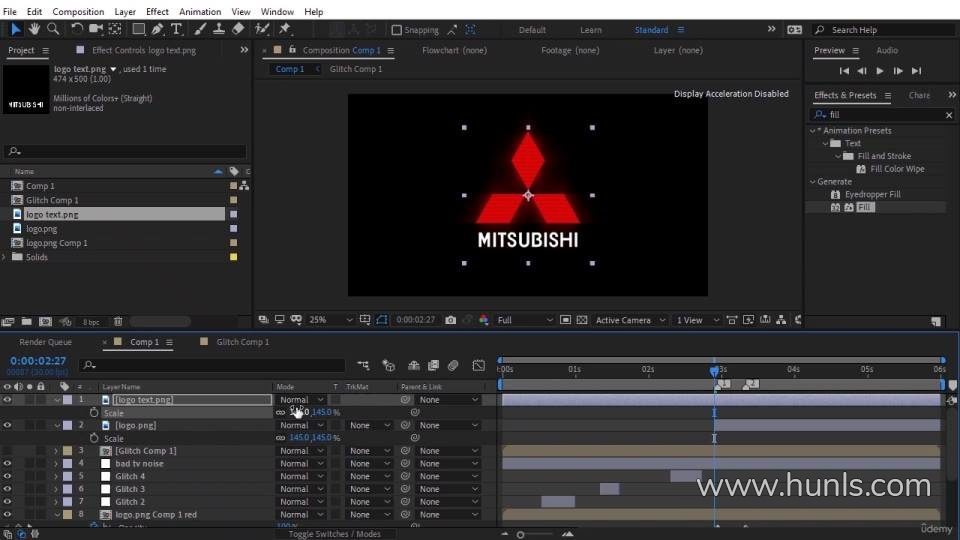This screenshot has width=960, height=540.
Task: Create new folder in Project panel
Action: tap(26, 321)
